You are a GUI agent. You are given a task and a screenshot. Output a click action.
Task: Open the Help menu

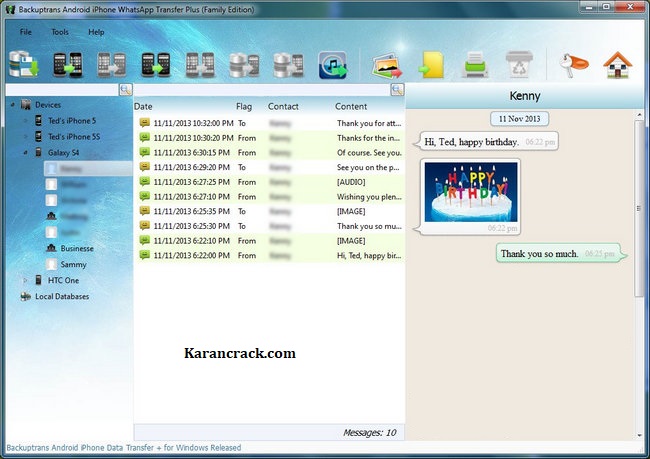(96, 32)
